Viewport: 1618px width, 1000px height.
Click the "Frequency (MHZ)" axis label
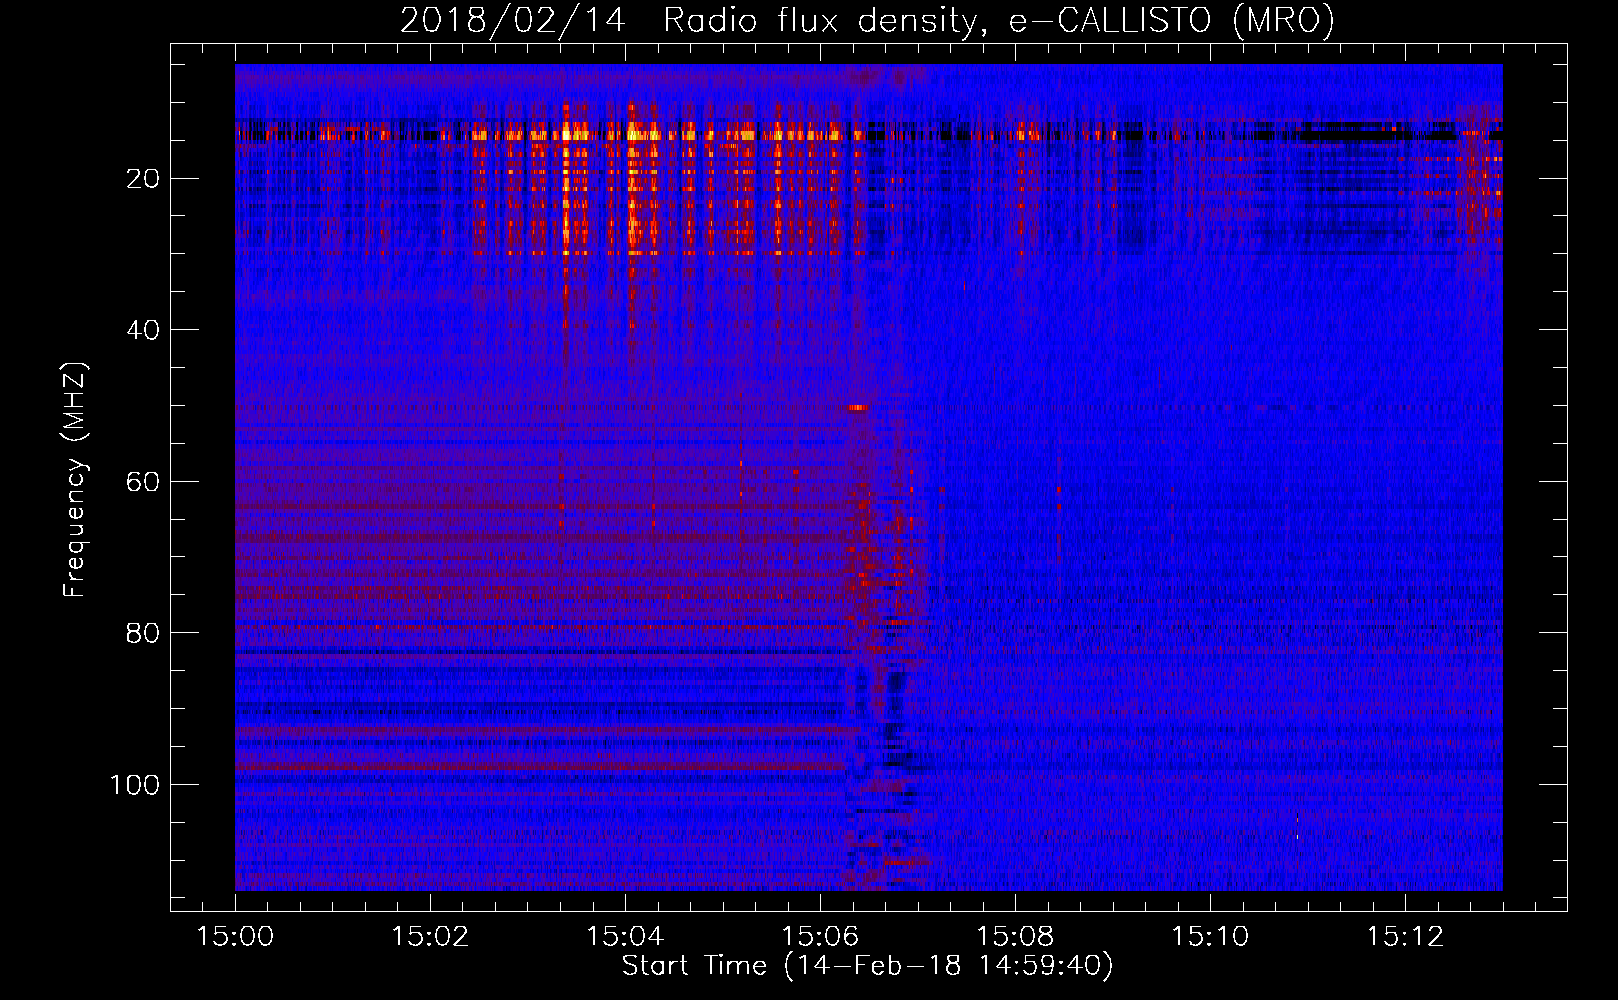coord(75,480)
